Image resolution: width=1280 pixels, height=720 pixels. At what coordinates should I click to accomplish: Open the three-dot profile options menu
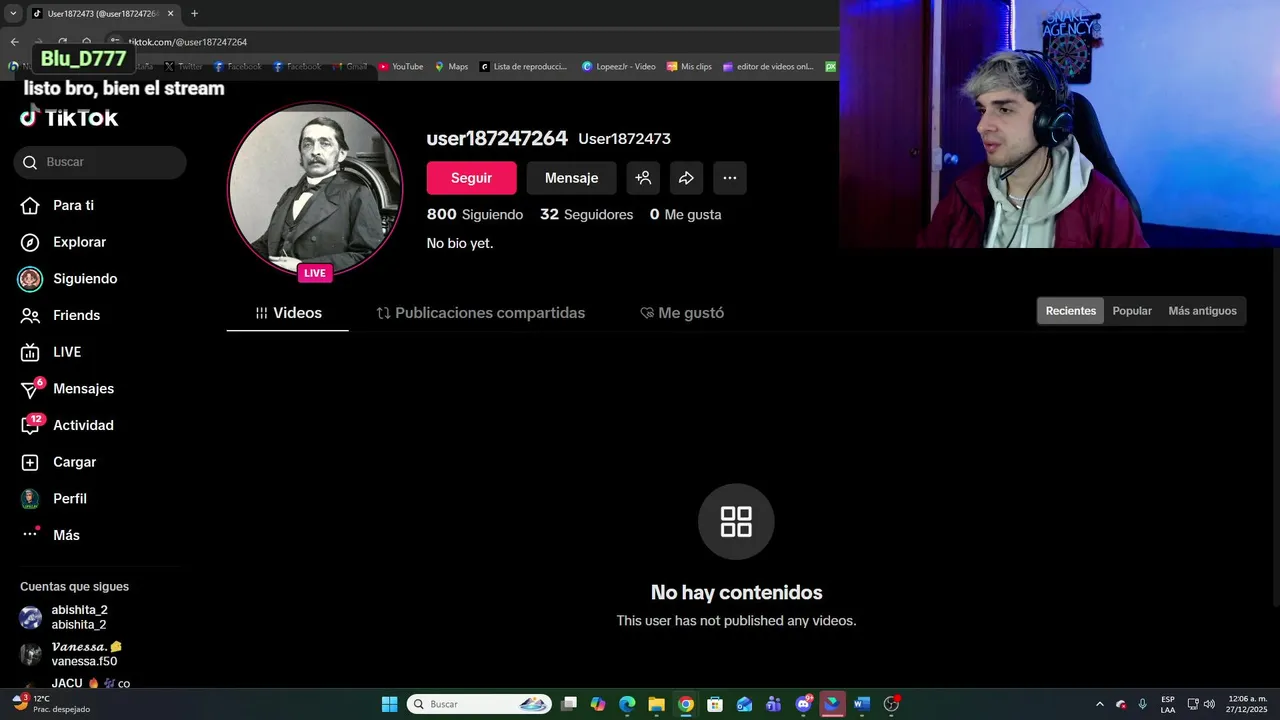coord(730,178)
